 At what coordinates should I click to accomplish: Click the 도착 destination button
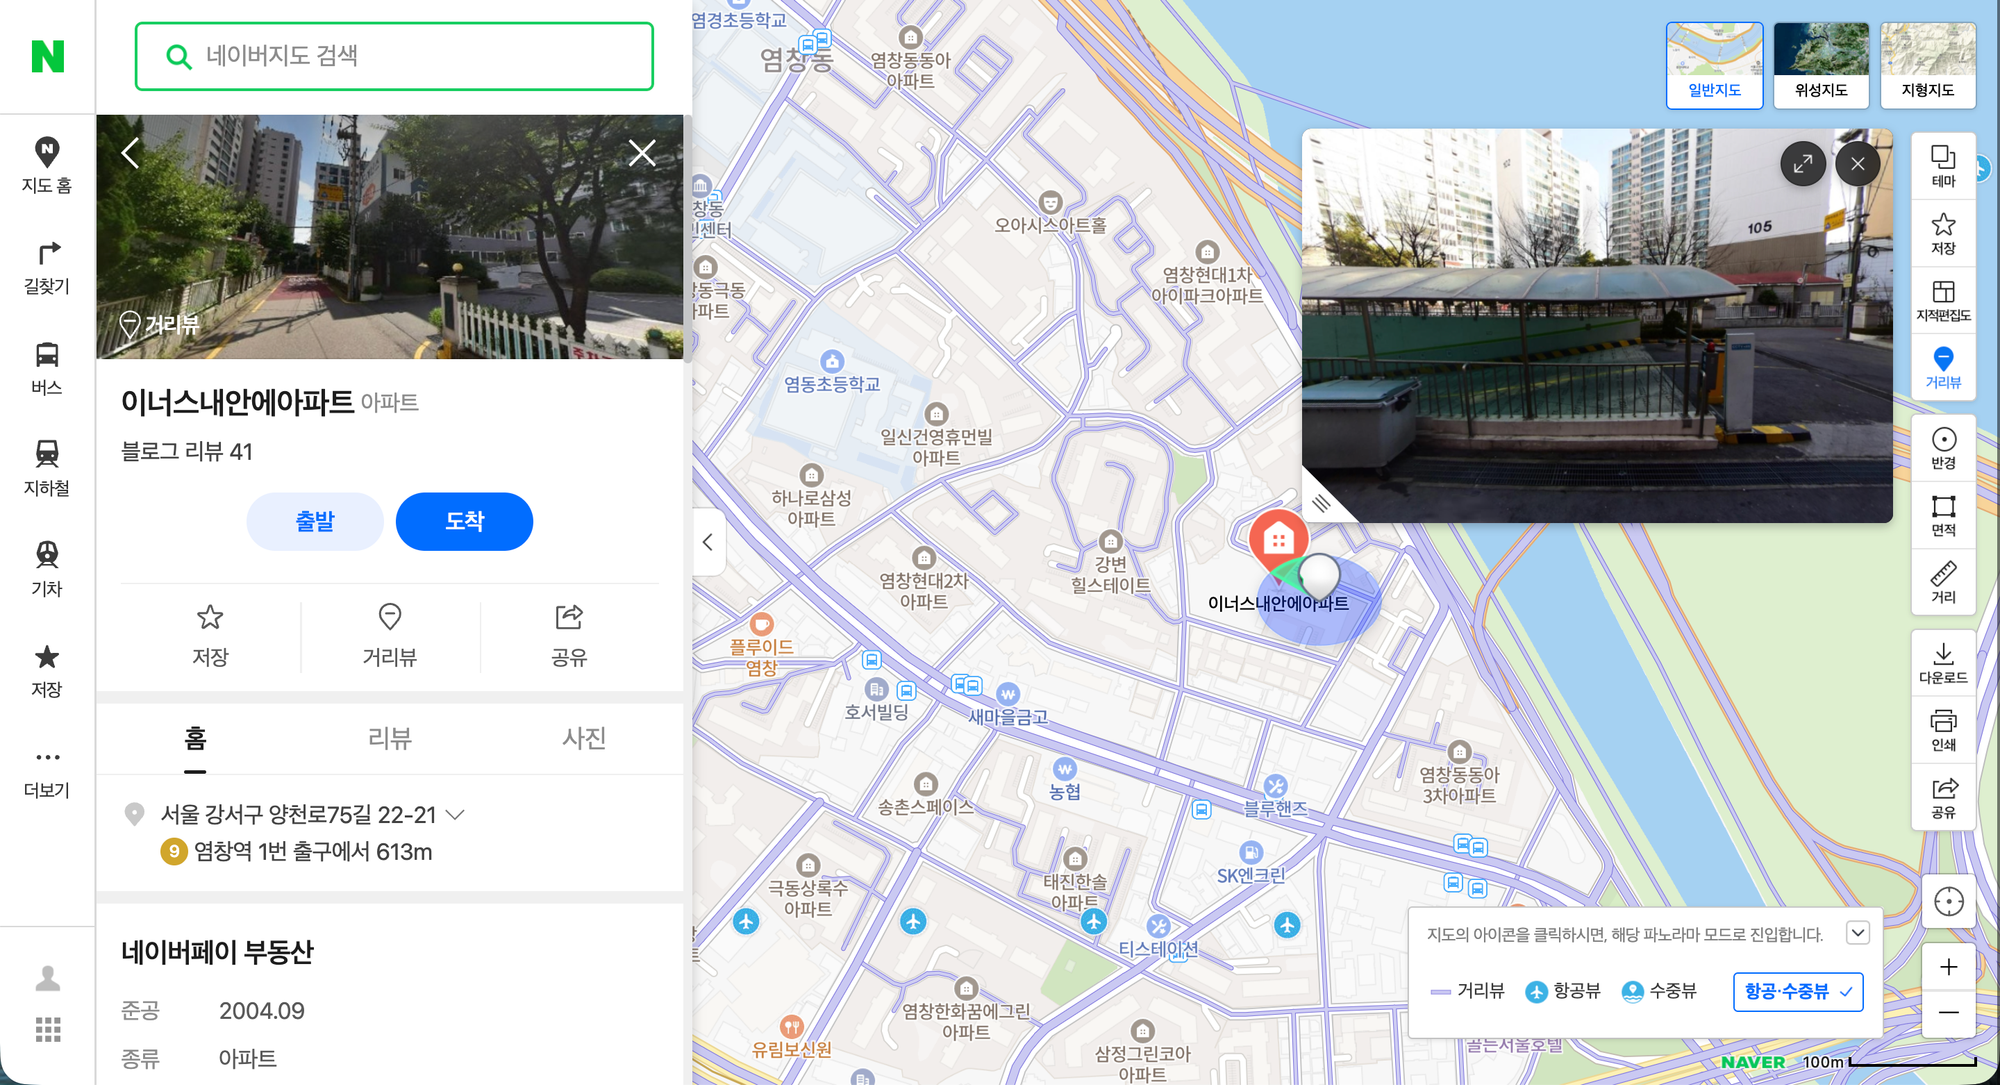click(464, 521)
